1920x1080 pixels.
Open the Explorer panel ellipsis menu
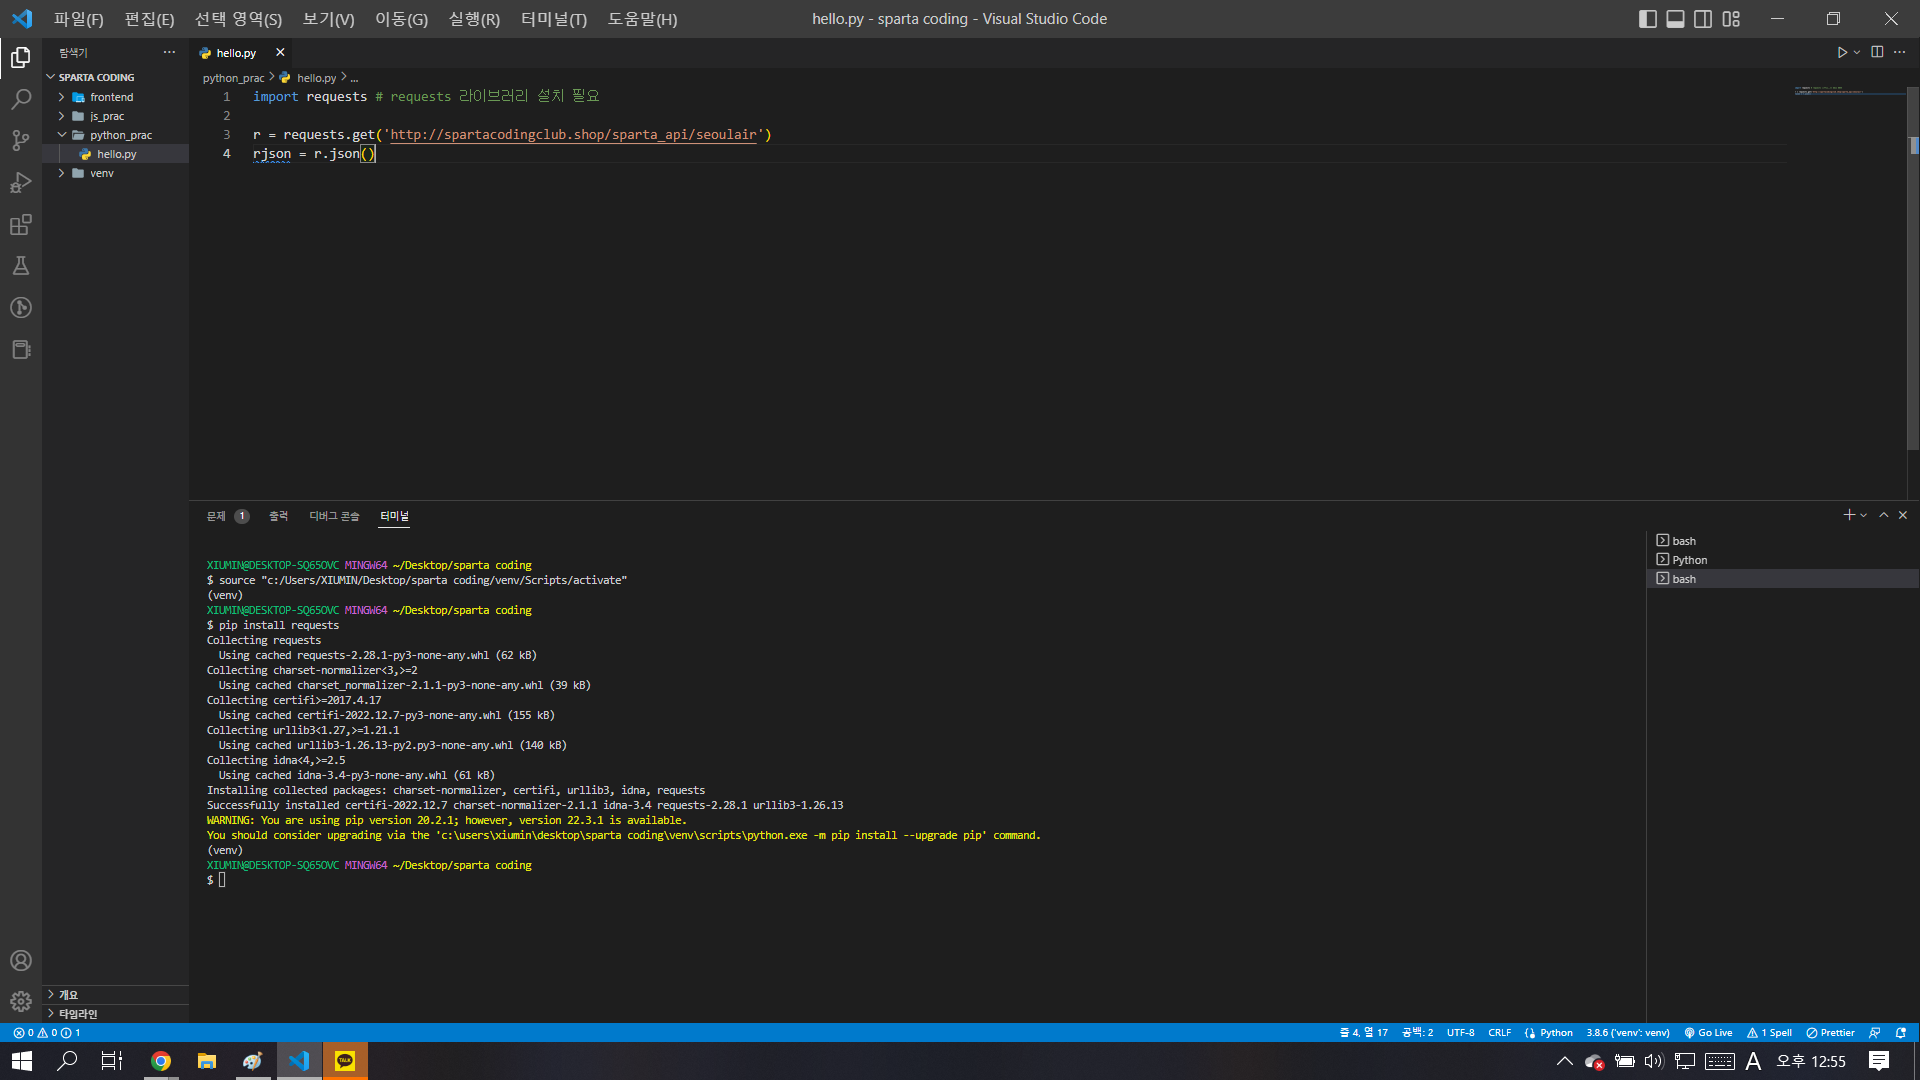(x=169, y=52)
